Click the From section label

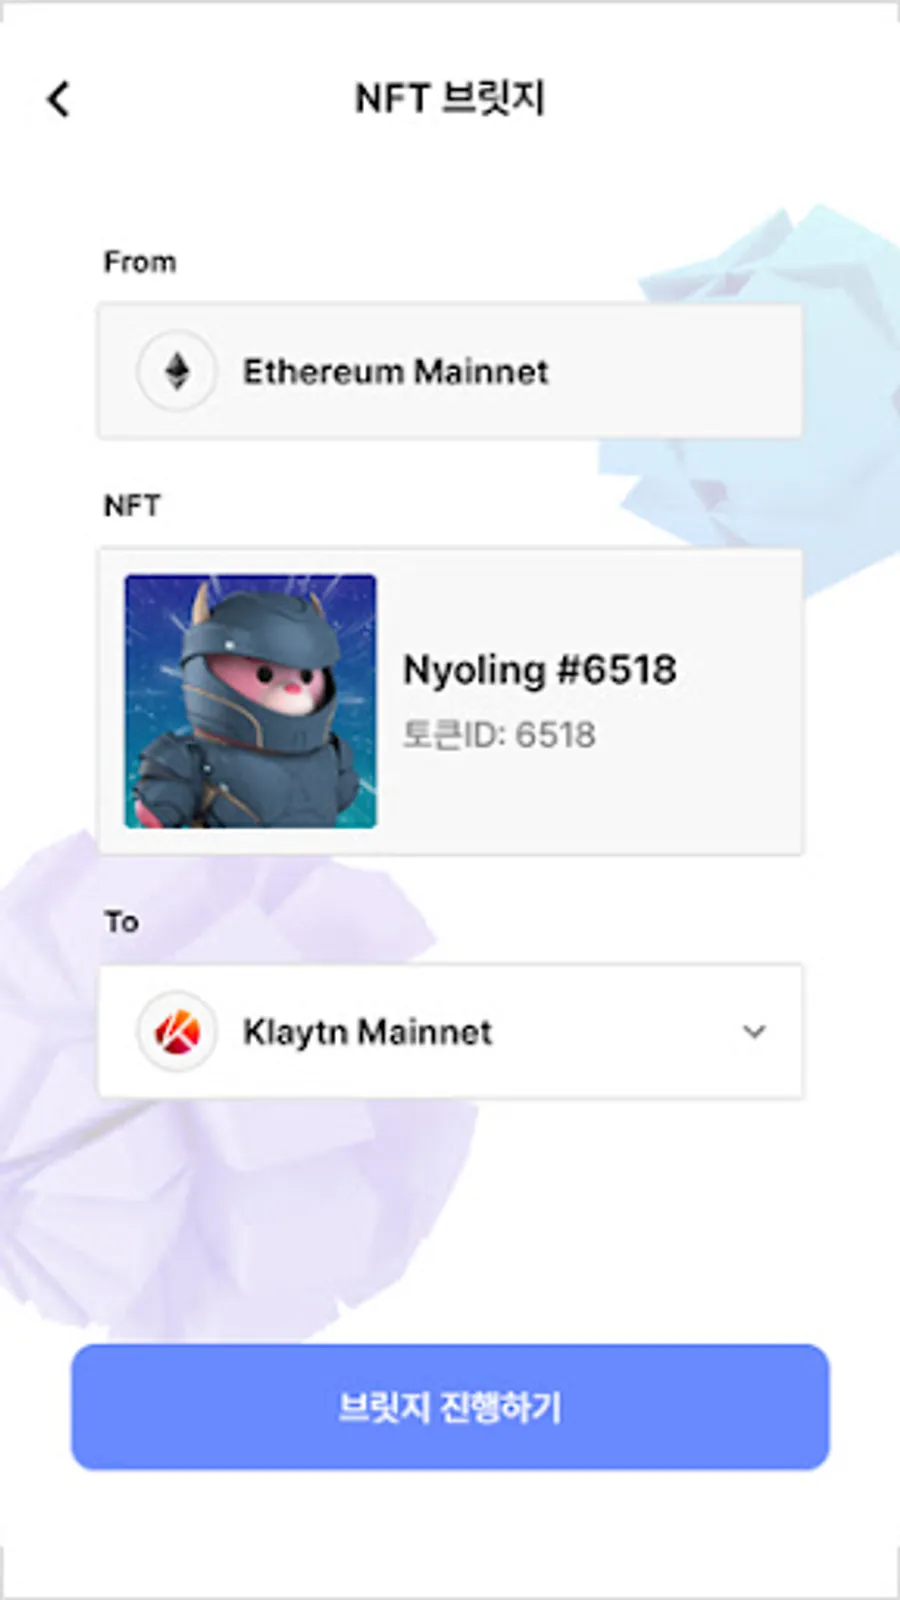140,262
